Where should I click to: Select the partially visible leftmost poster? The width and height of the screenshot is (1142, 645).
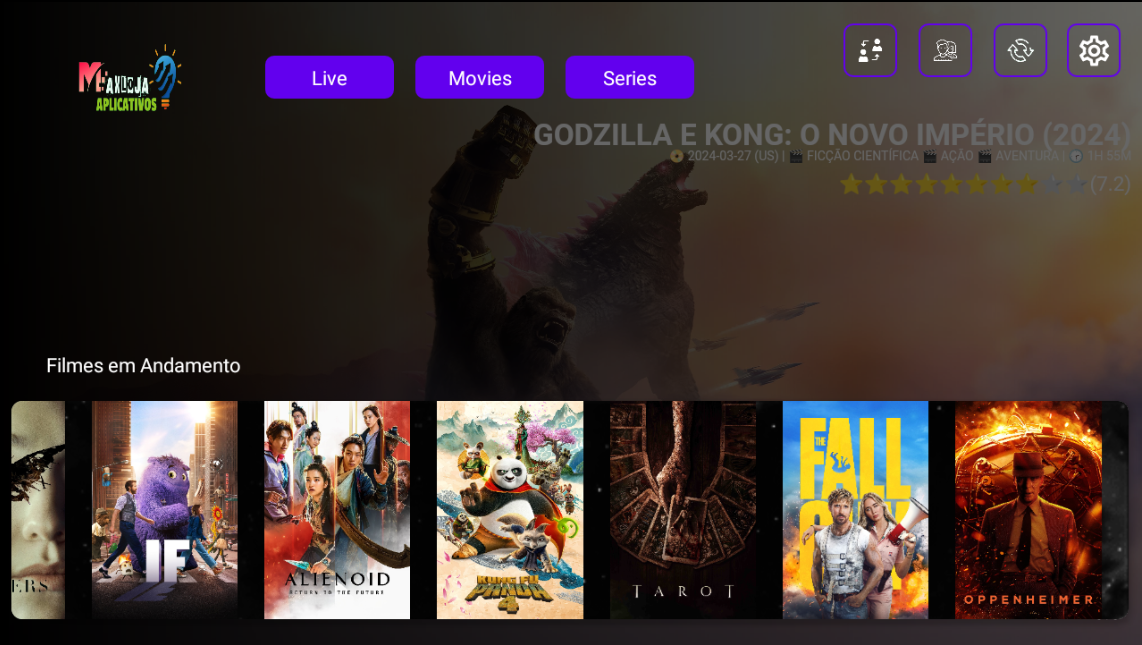pos(38,510)
